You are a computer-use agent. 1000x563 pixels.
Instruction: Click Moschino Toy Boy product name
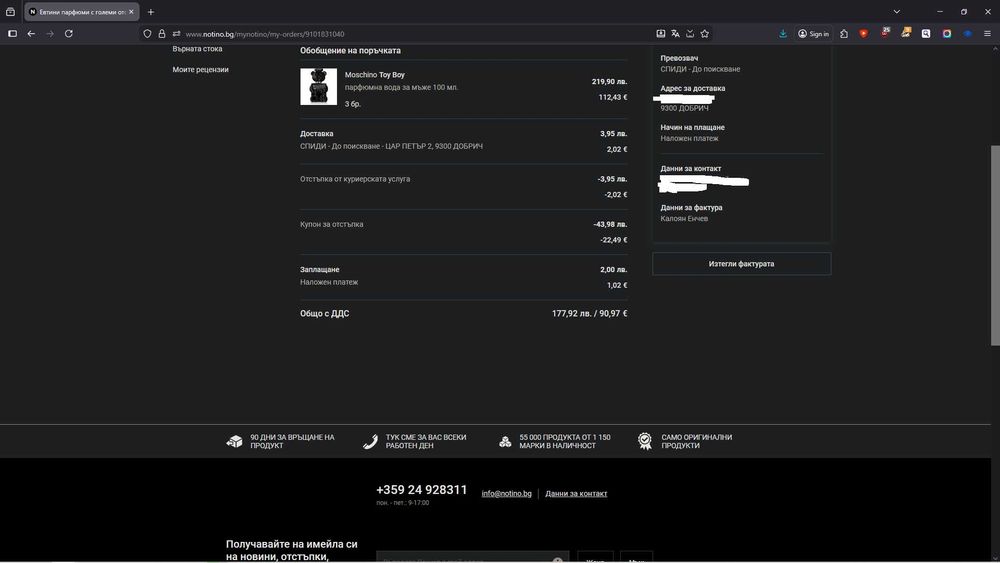374,75
